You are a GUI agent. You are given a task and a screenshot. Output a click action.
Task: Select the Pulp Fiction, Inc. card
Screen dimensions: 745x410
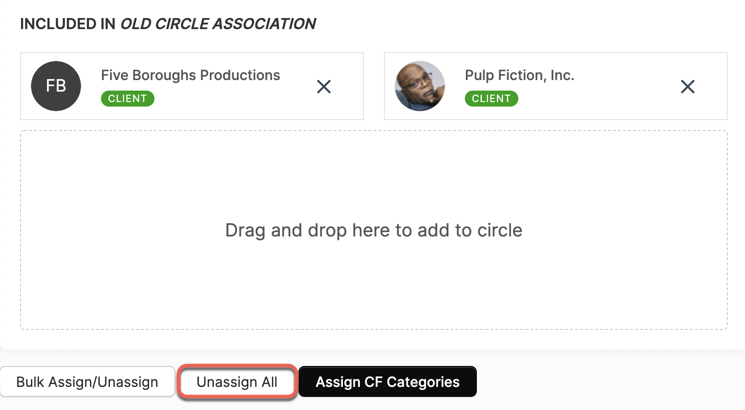(556, 86)
